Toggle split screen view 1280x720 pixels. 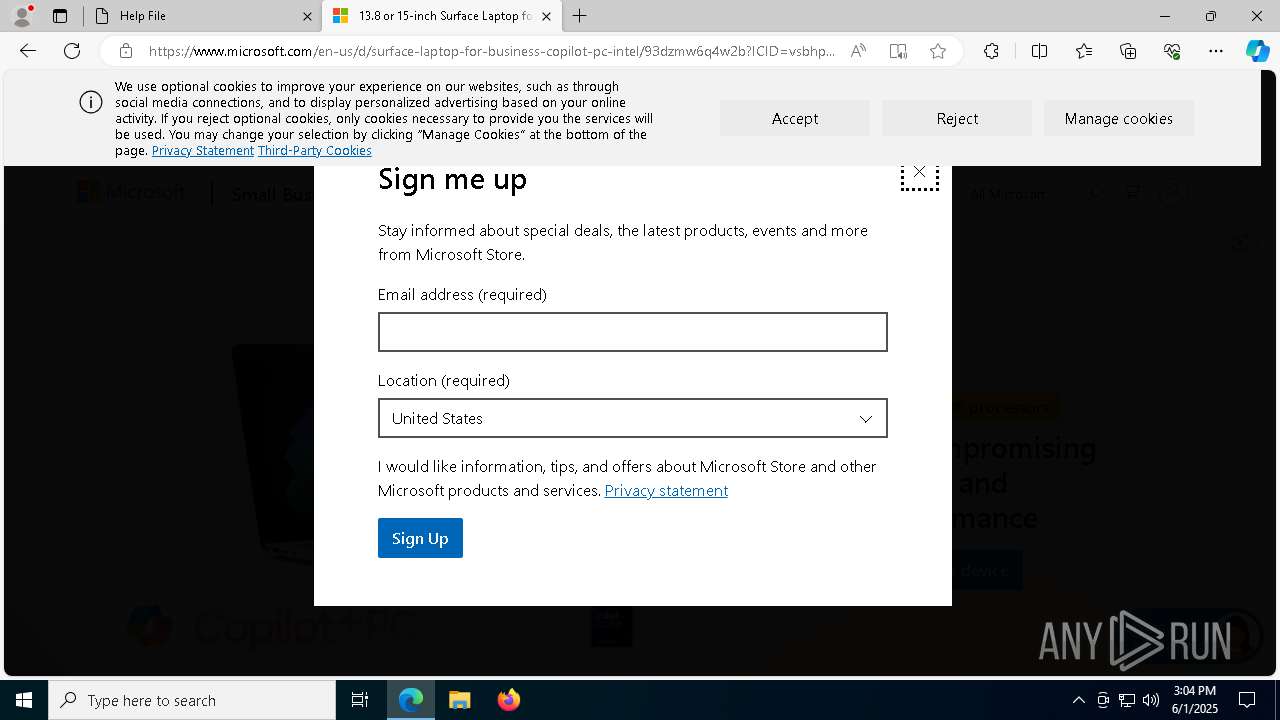point(1039,51)
